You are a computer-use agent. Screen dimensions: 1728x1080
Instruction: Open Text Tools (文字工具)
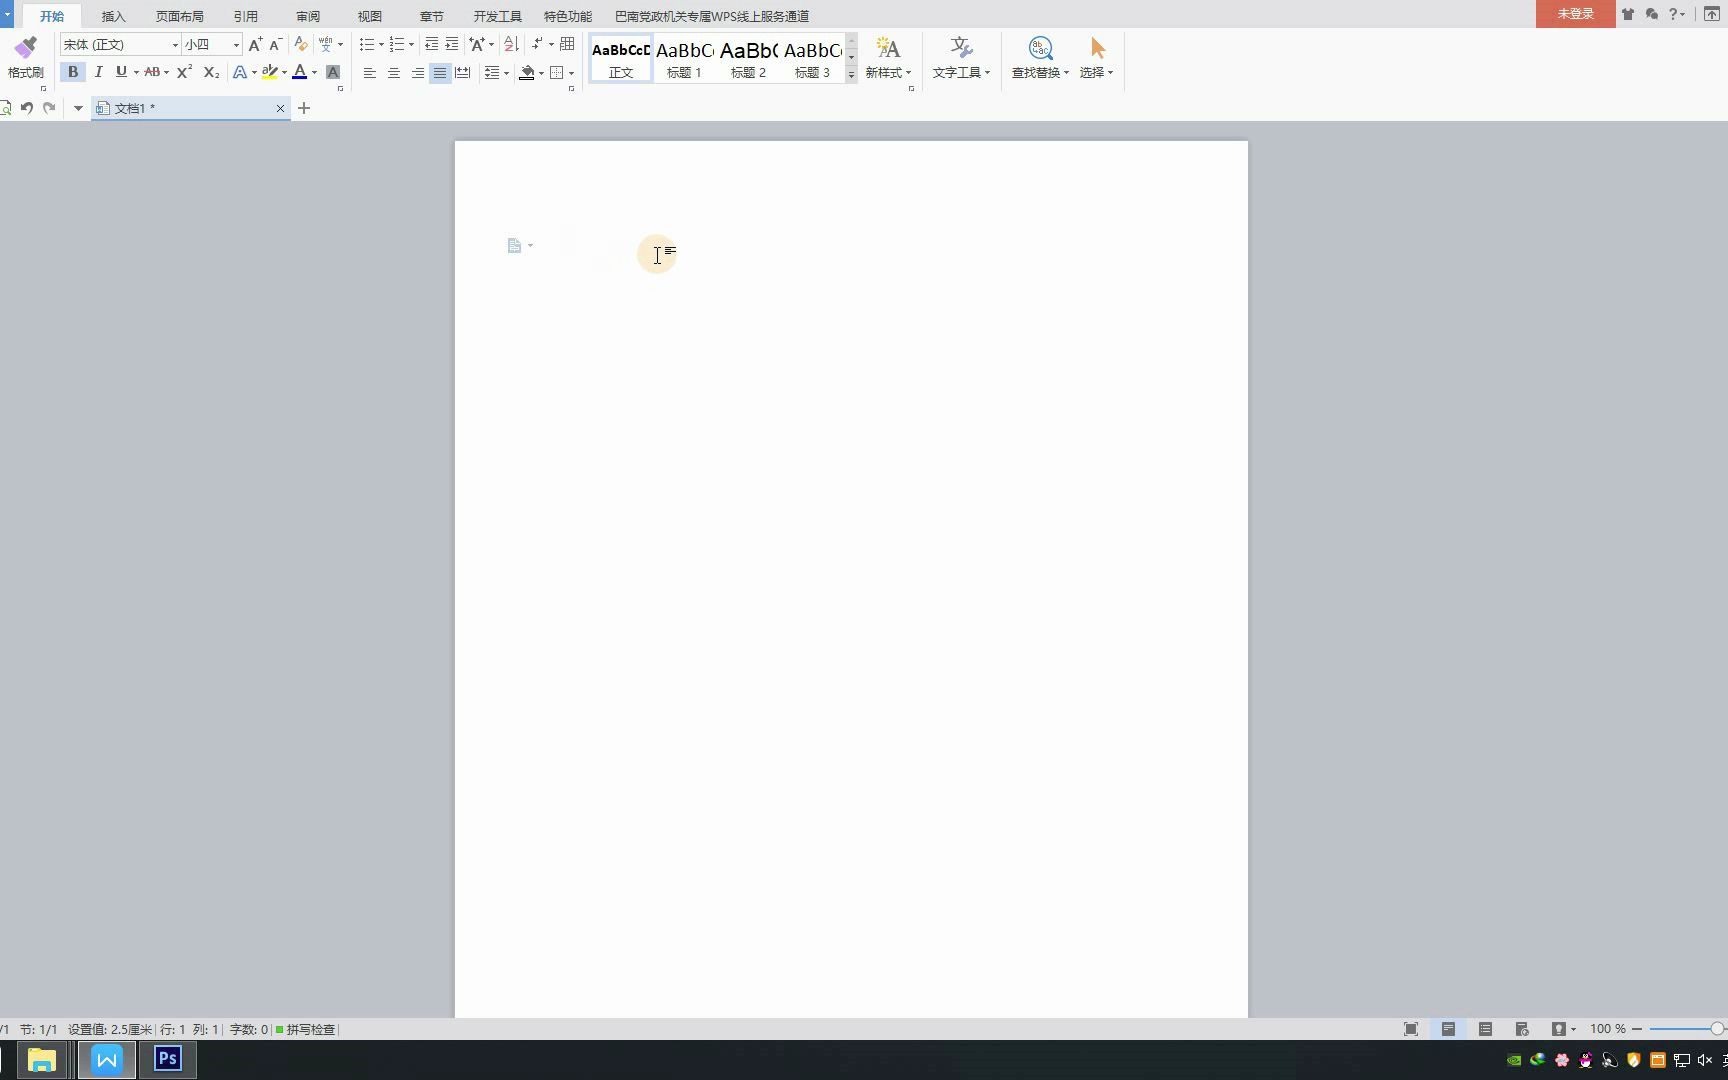pos(961,58)
